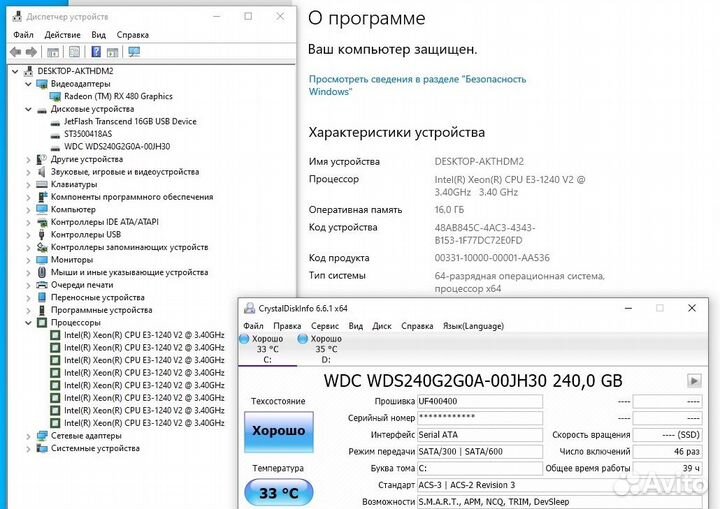The image size is (720, 509).
Task: Click the 33 °C temperature button
Action: pyautogui.click(x=279, y=493)
